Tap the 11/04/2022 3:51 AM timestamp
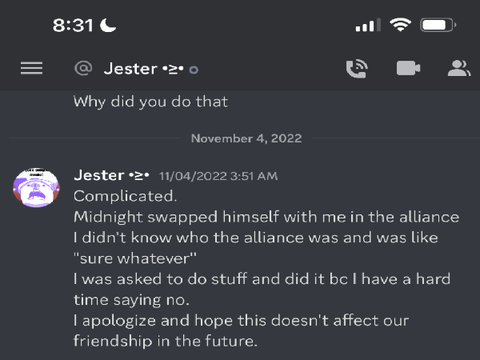This screenshot has width=480, height=360. coord(218,176)
